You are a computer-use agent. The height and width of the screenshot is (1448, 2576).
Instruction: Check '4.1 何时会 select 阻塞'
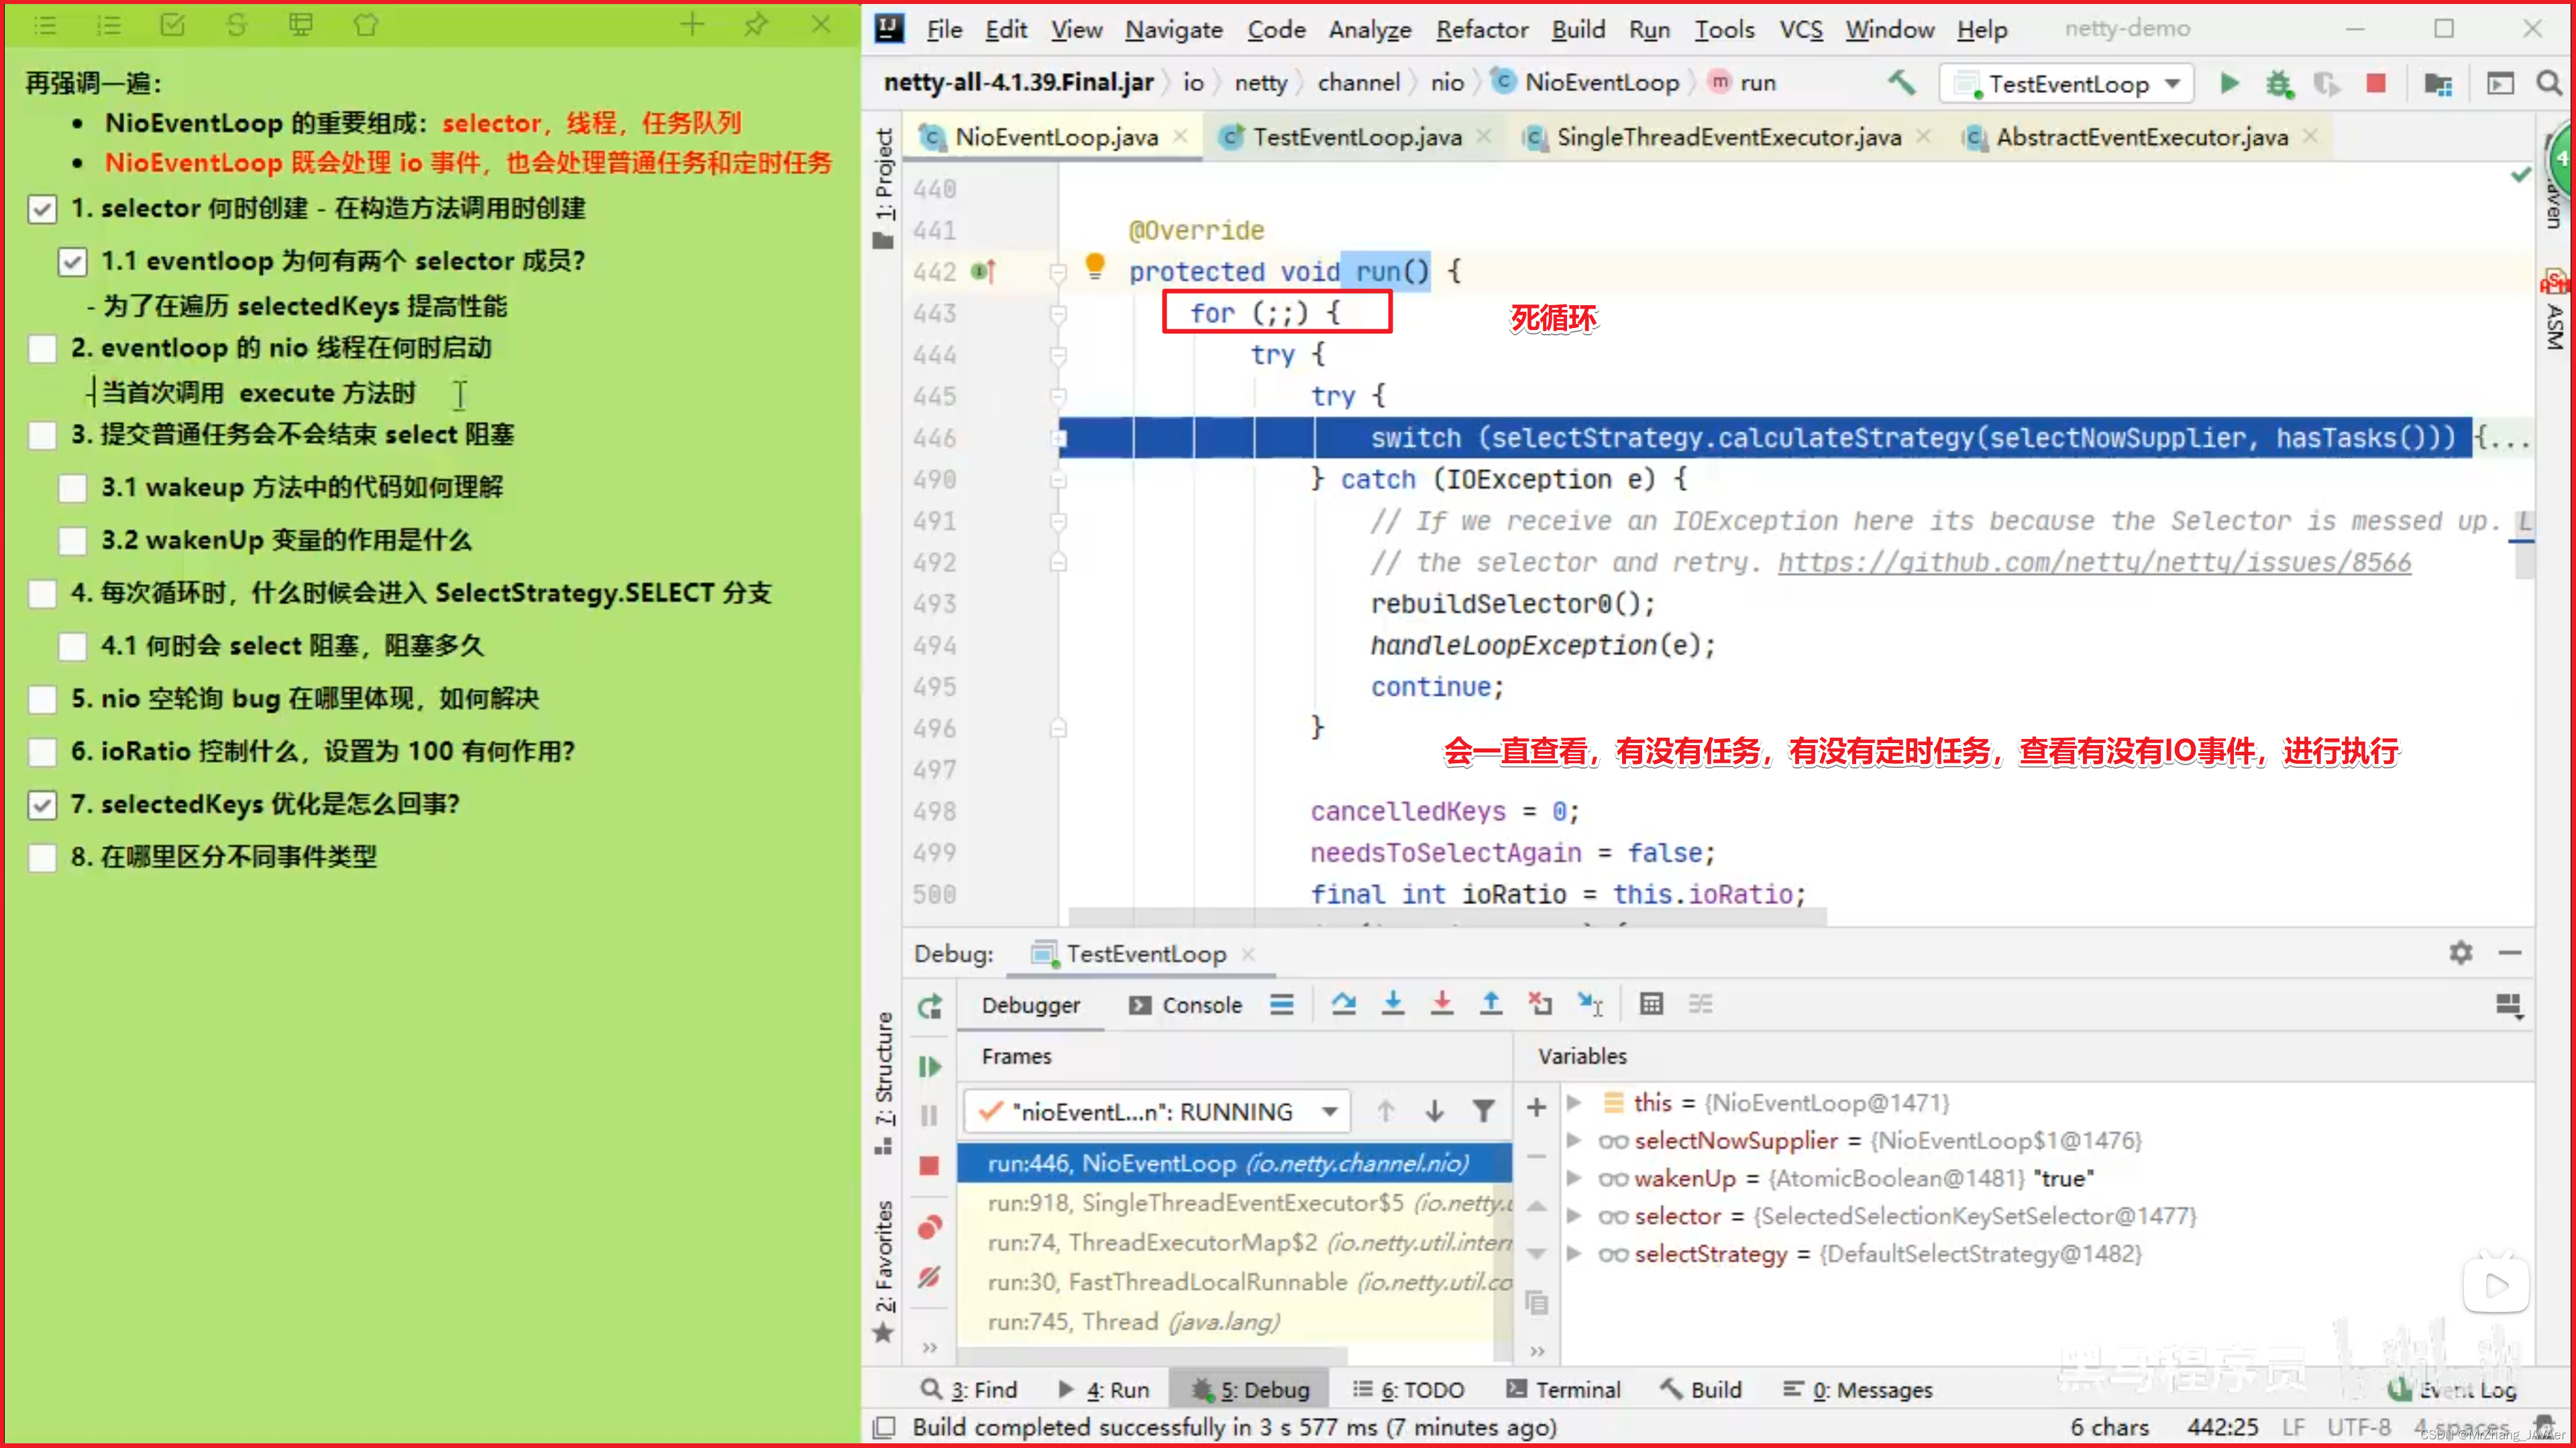(x=72, y=647)
